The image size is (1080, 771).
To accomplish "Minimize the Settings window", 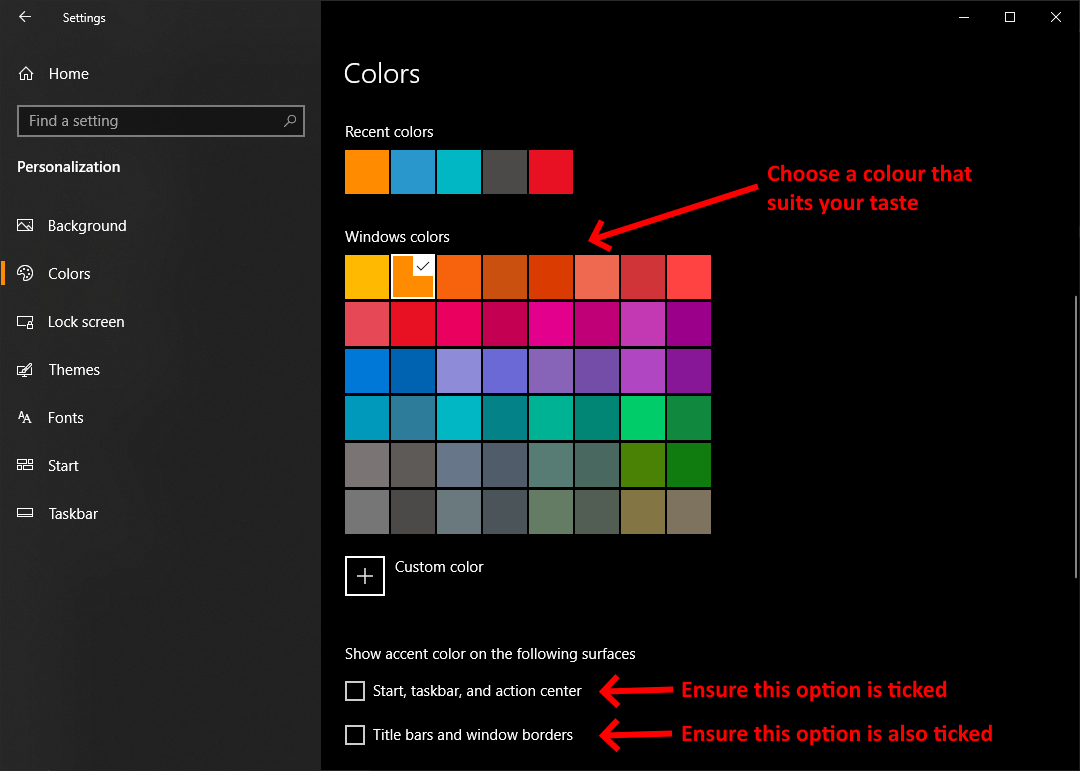I will pyautogui.click(x=964, y=17).
